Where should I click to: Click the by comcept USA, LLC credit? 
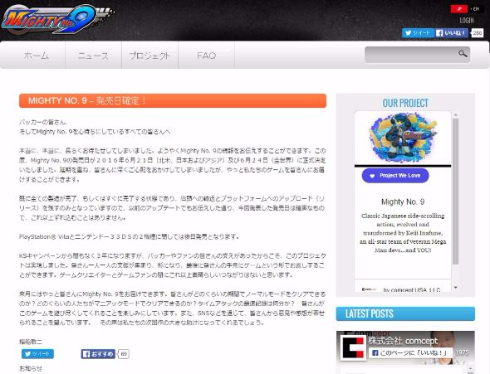point(411,290)
